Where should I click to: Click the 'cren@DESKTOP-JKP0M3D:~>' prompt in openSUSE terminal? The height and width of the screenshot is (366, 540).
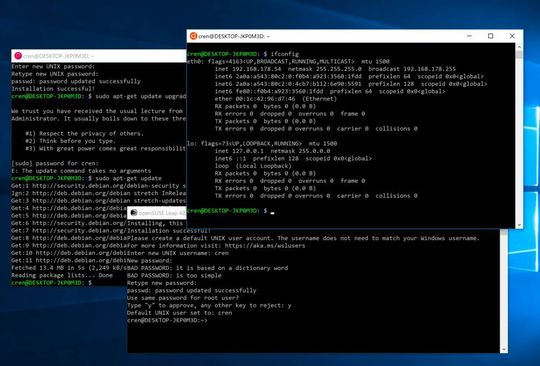click(167, 321)
